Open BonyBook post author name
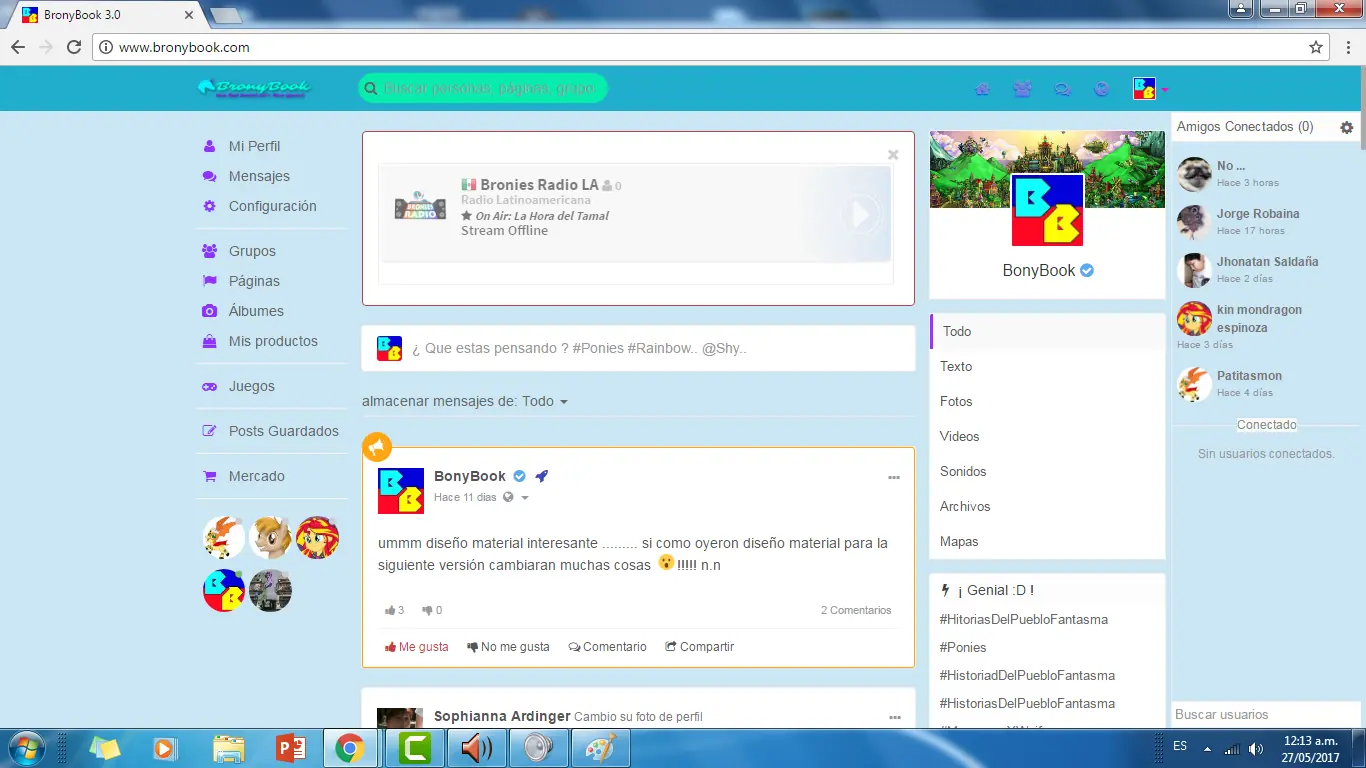The height and width of the screenshot is (768, 1366). click(470, 476)
